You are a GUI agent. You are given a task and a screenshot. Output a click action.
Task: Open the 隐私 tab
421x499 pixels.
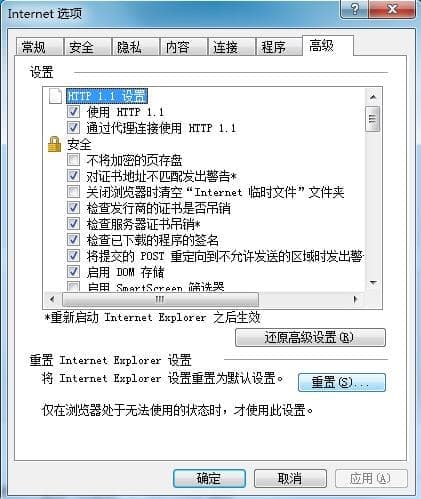[x=129, y=47]
